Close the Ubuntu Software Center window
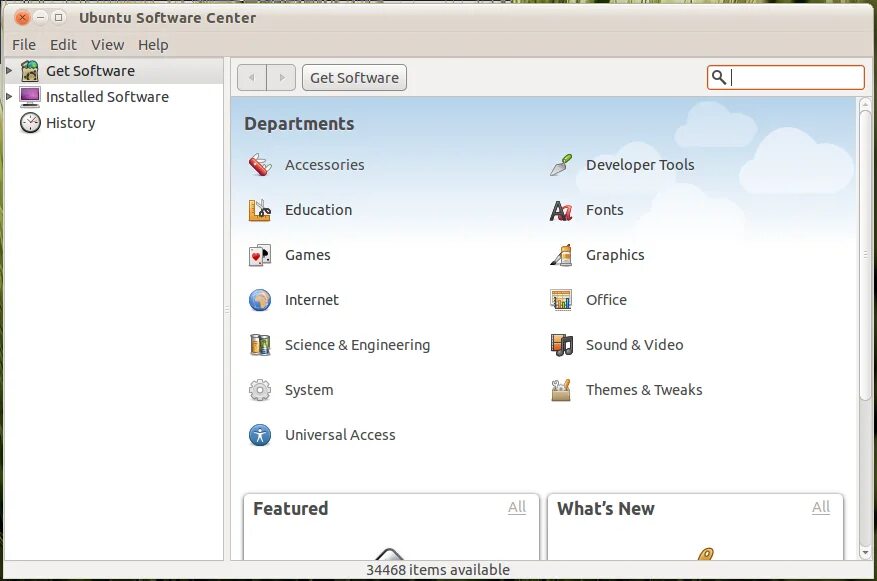This screenshot has height=581, width=877. (x=22, y=17)
